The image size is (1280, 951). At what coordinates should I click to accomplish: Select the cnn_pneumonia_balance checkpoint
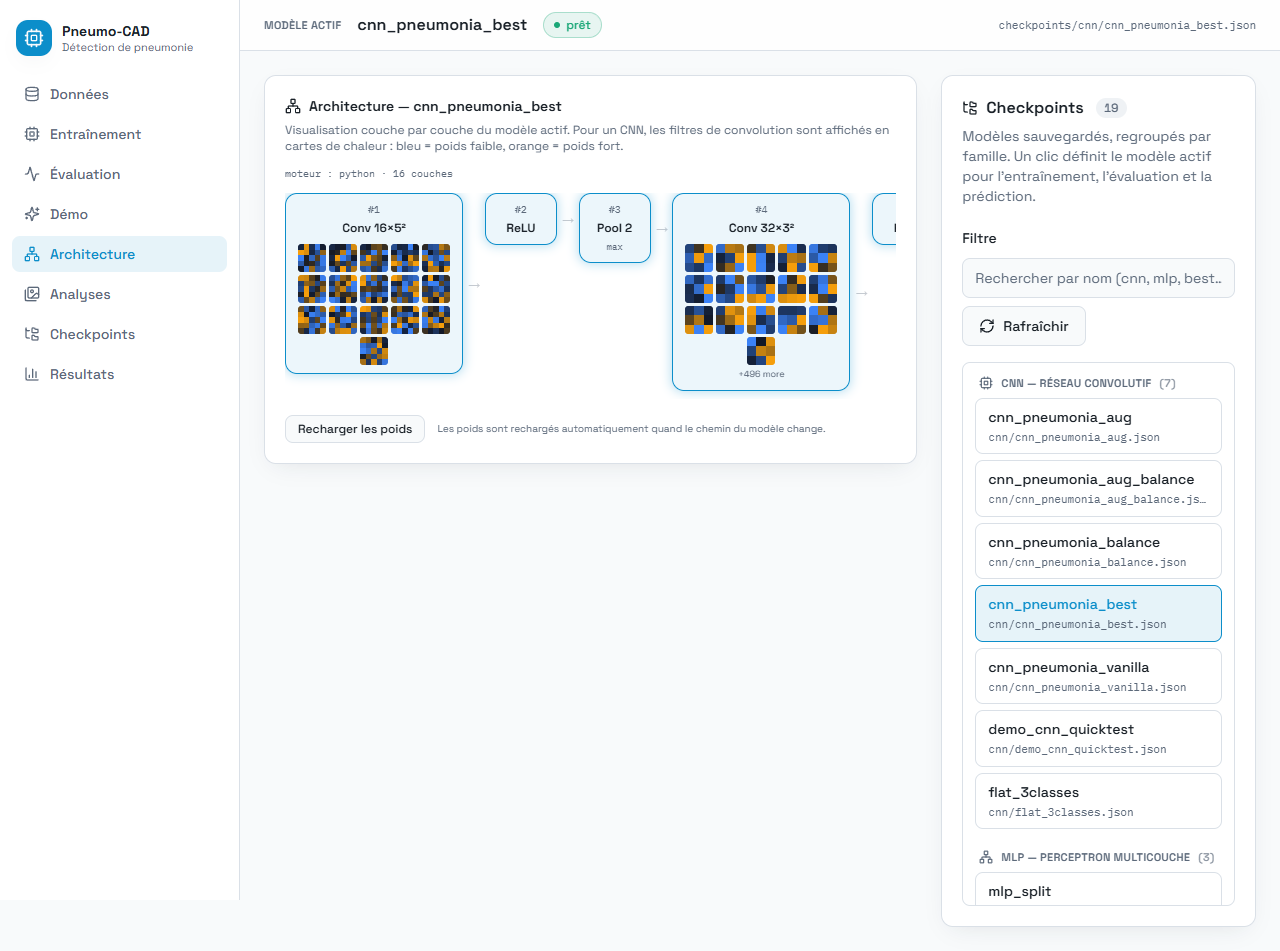tap(1098, 551)
